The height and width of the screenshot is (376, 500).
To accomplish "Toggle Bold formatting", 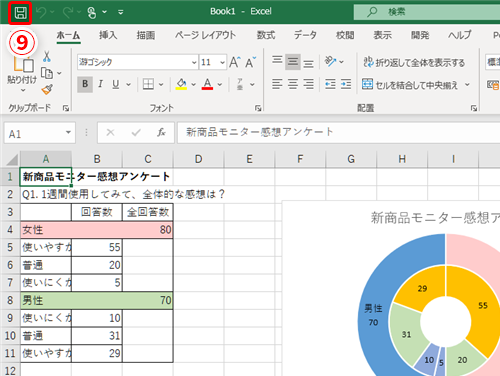I will tap(85, 84).
